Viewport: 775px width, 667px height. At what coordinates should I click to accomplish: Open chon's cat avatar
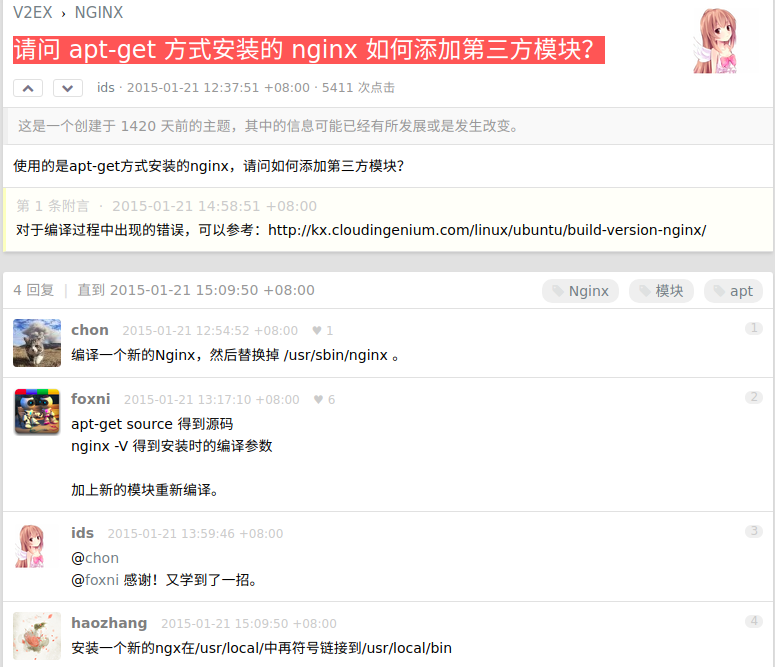point(37,343)
